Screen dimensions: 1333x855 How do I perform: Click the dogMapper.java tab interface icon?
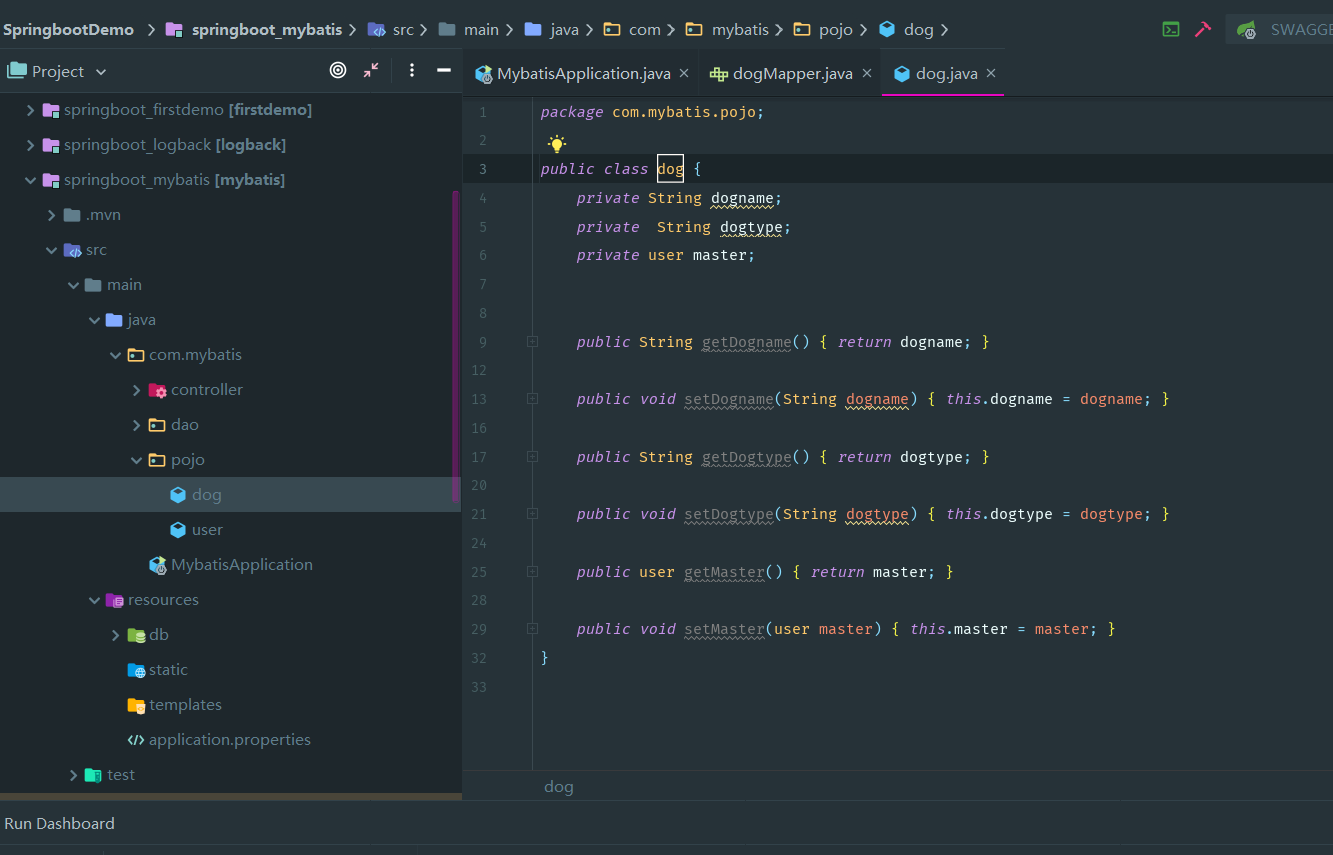(718, 73)
